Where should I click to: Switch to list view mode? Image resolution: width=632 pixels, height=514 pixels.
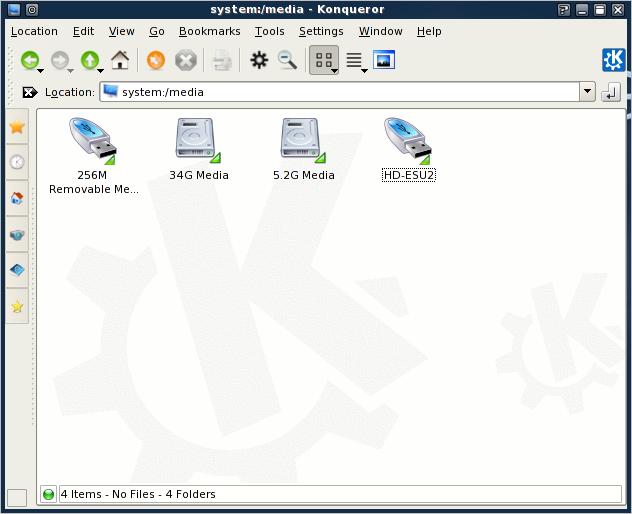[354, 60]
